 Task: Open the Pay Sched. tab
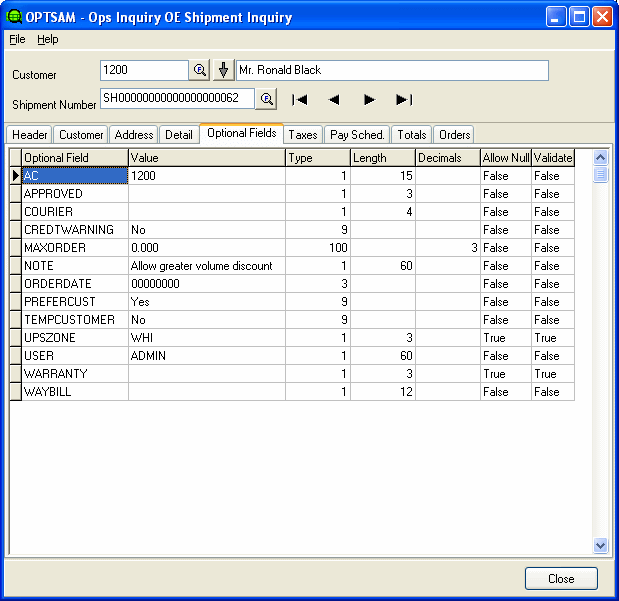pos(357,135)
